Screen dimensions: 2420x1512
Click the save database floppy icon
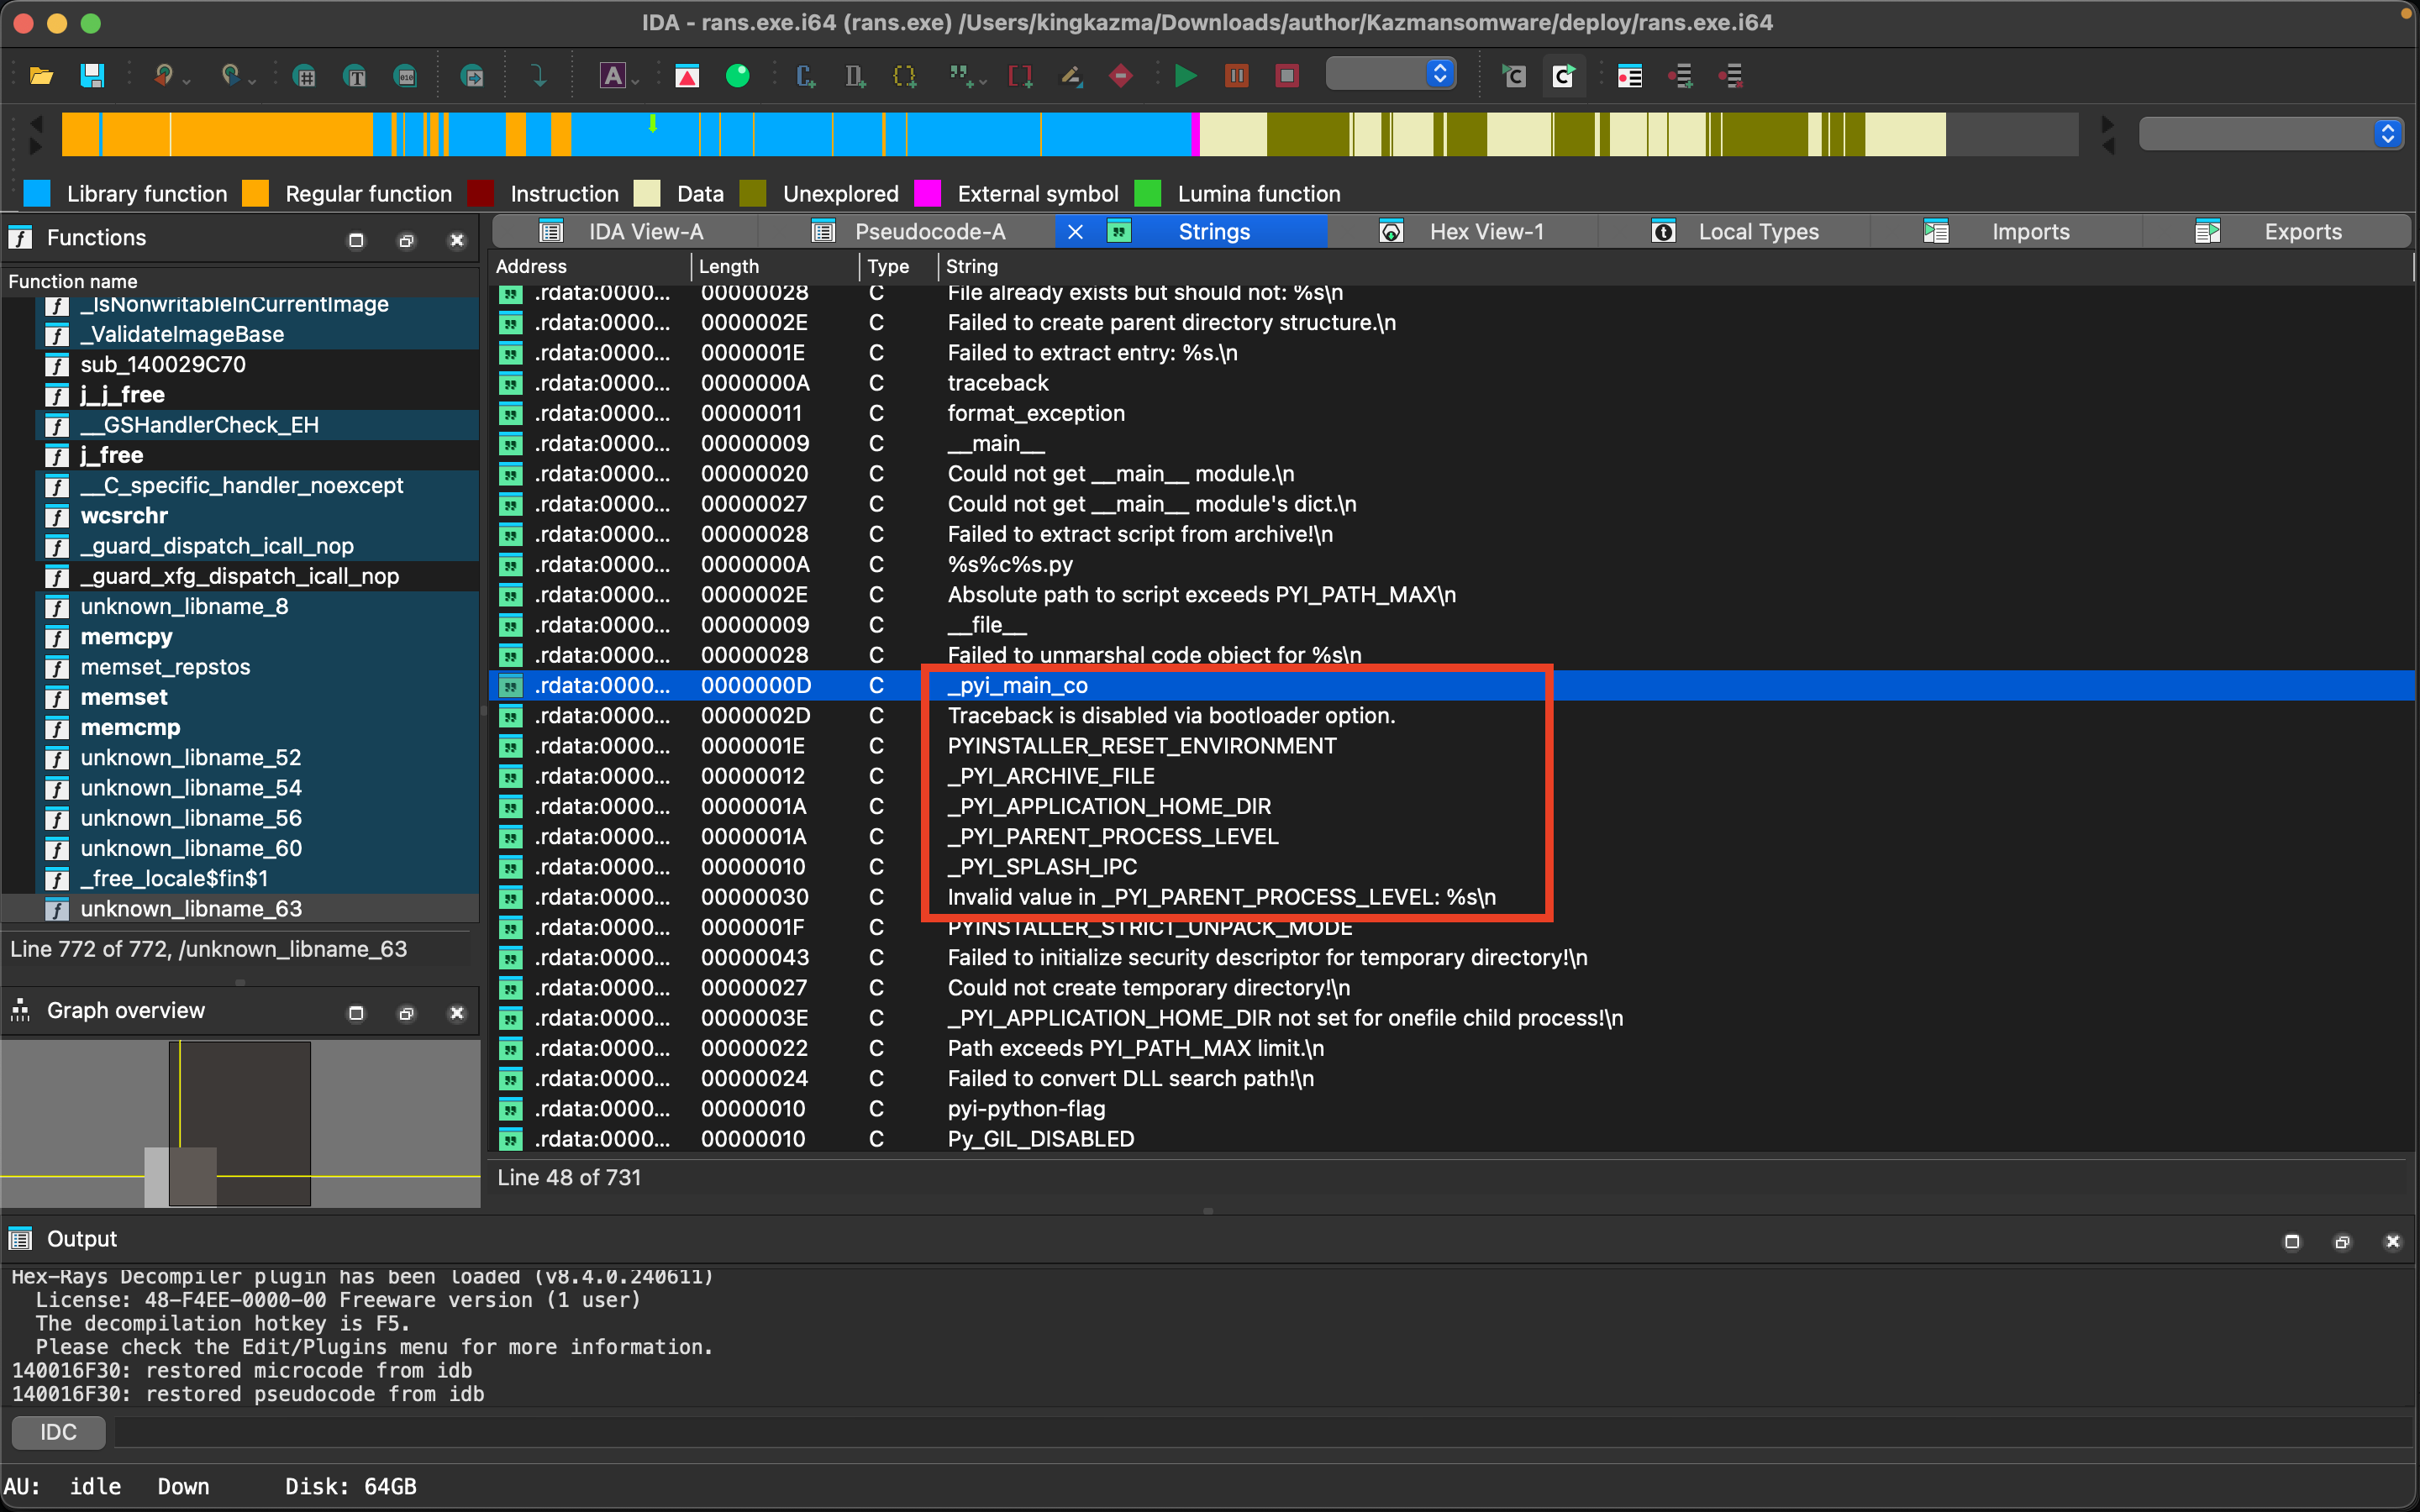[x=92, y=76]
